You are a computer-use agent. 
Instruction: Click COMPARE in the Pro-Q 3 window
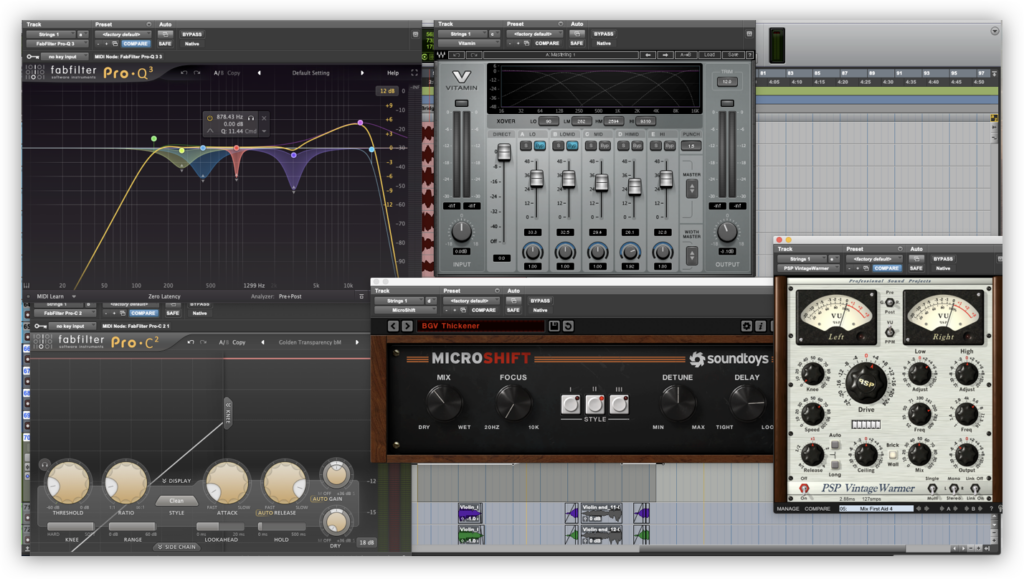(x=135, y=44)
